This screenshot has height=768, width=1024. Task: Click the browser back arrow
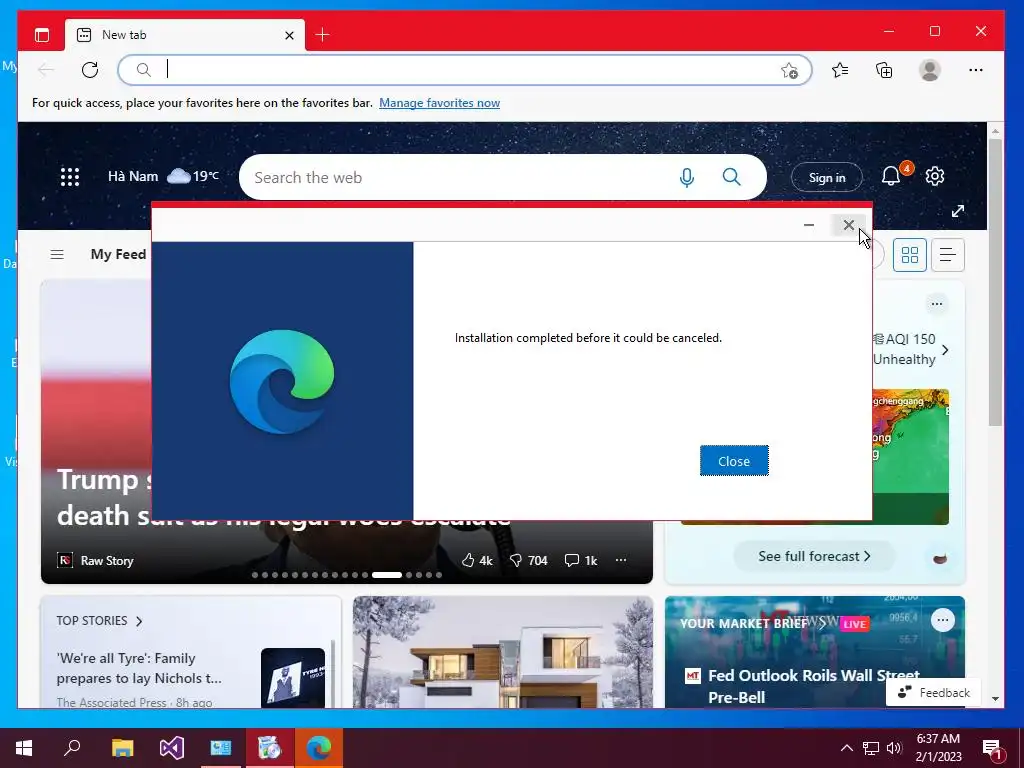(46, 70)
